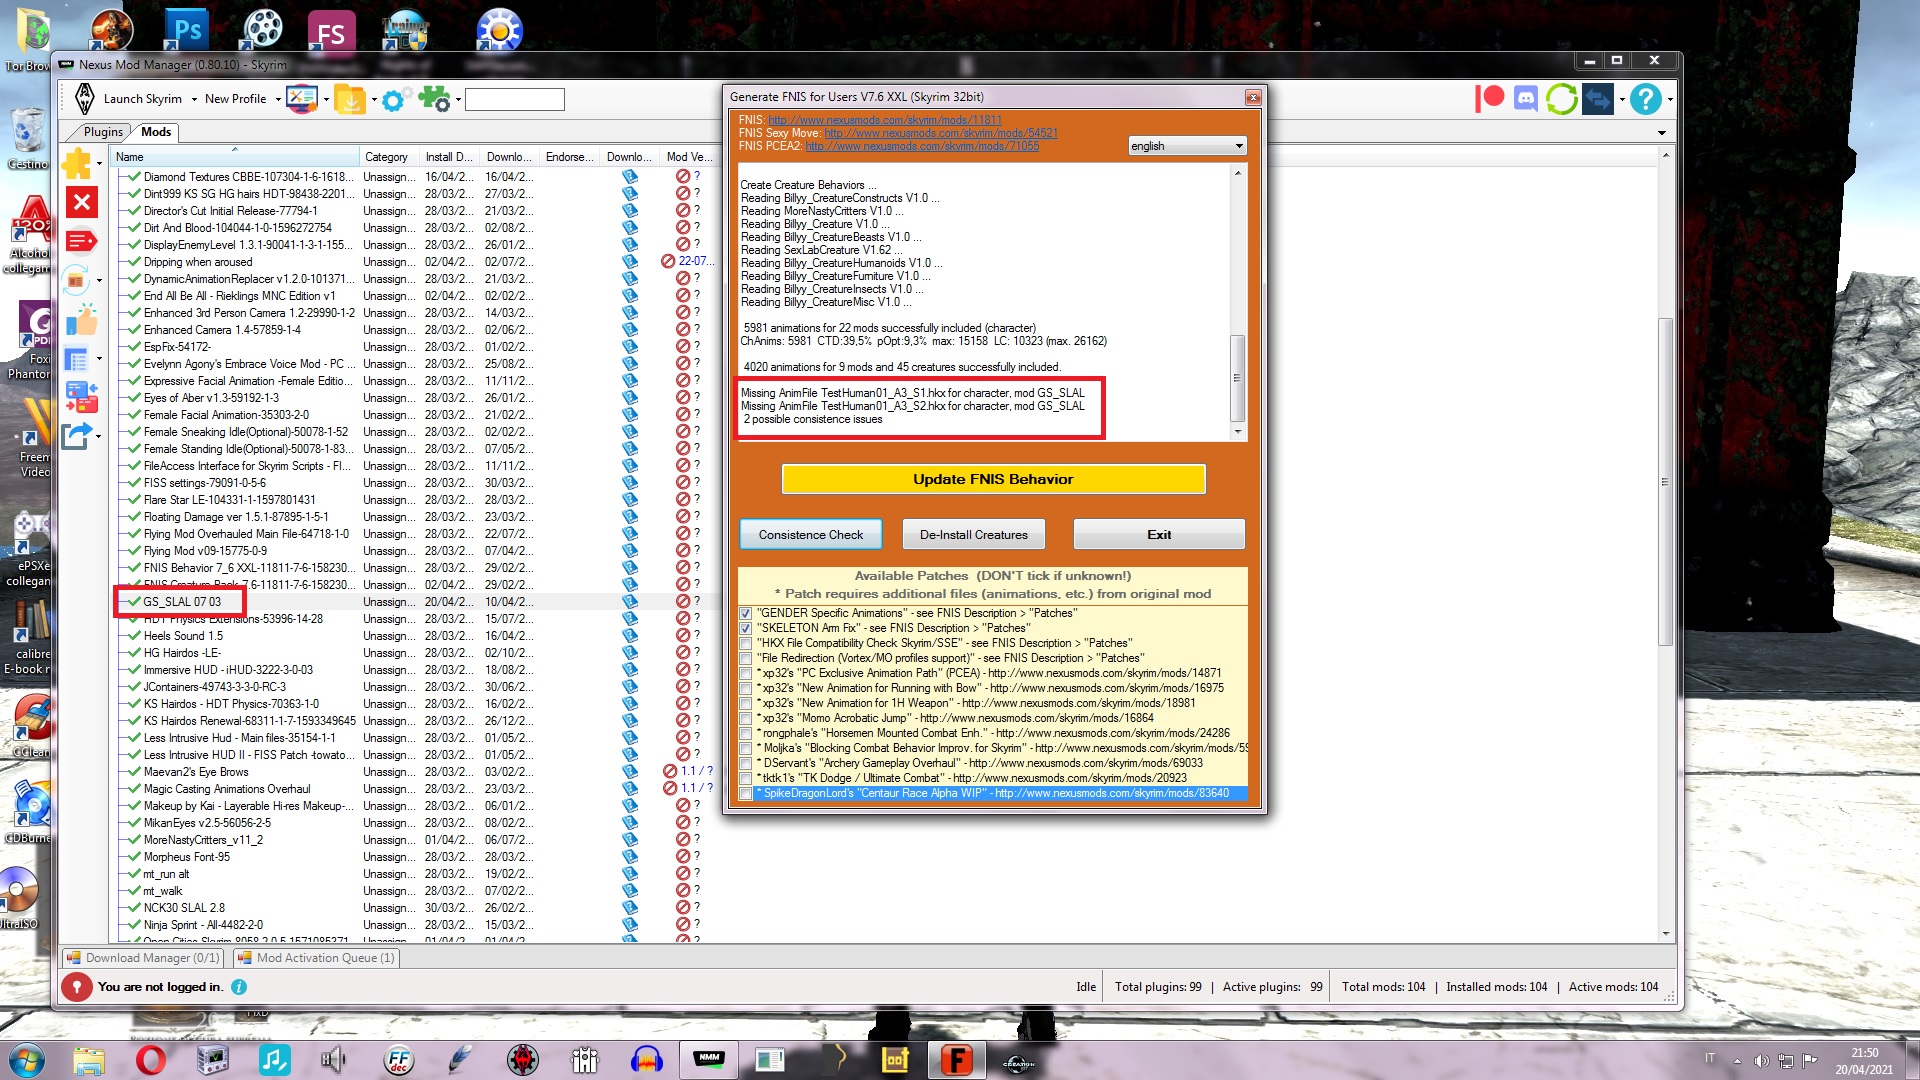Sort mods by the Name column header
This screenshot has height=1080, width=1920.
pyautogui.click(x=235, y=157)
